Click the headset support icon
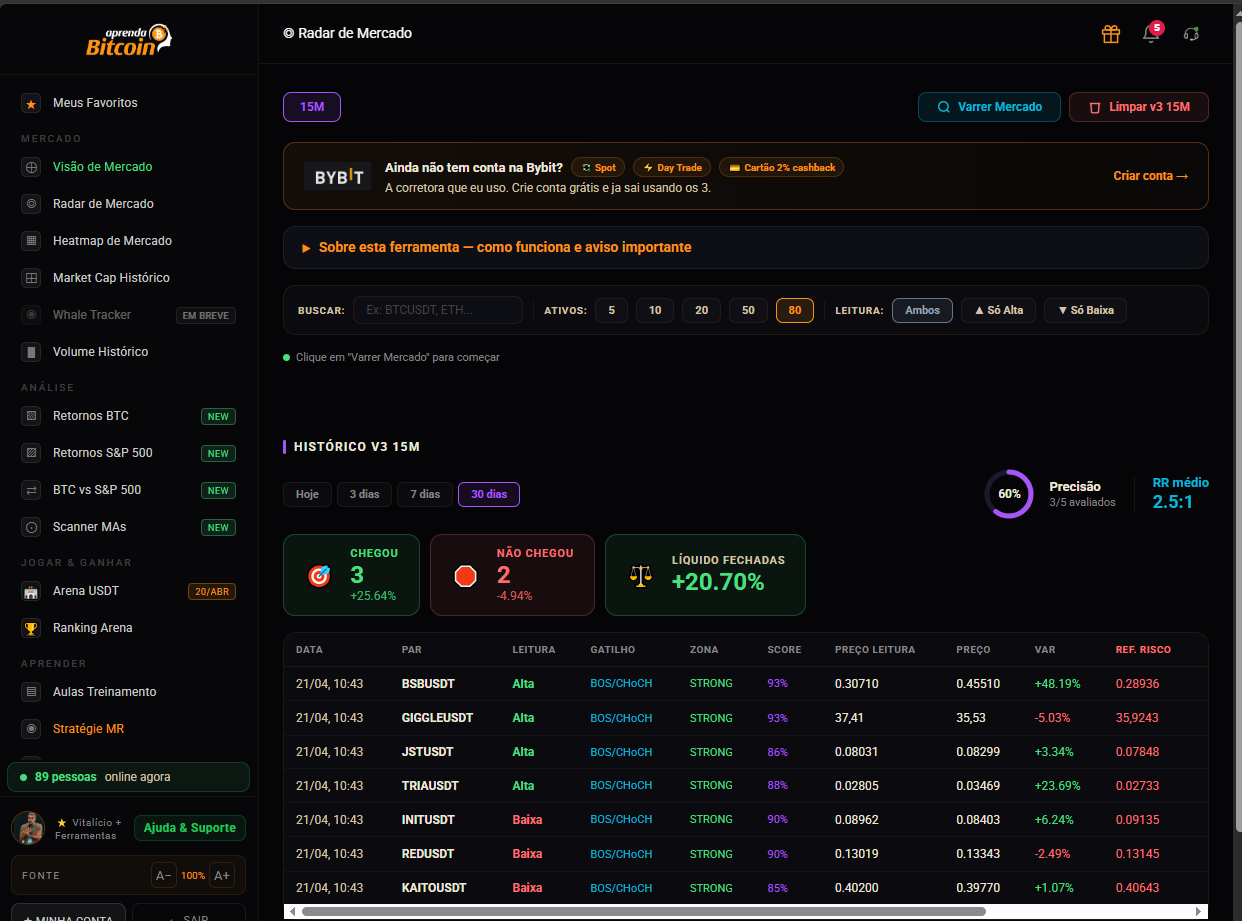The height and width of the screenshot is (921, 1242). pos(1191,34)
